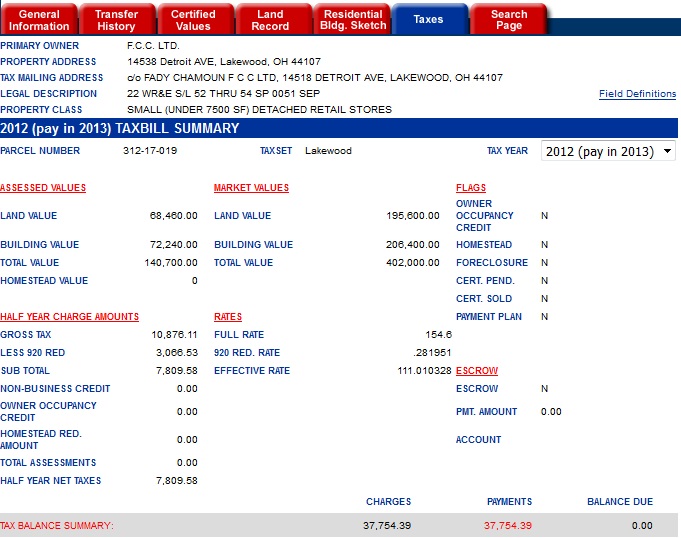Click the 2012 Taxbill Summary header bar

pyautogui.click(x=340, y=128)
